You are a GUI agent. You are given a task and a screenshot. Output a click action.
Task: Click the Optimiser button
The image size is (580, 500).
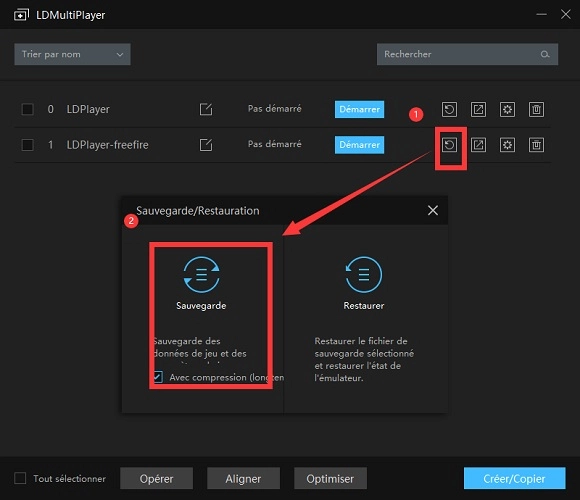(330, 478)
